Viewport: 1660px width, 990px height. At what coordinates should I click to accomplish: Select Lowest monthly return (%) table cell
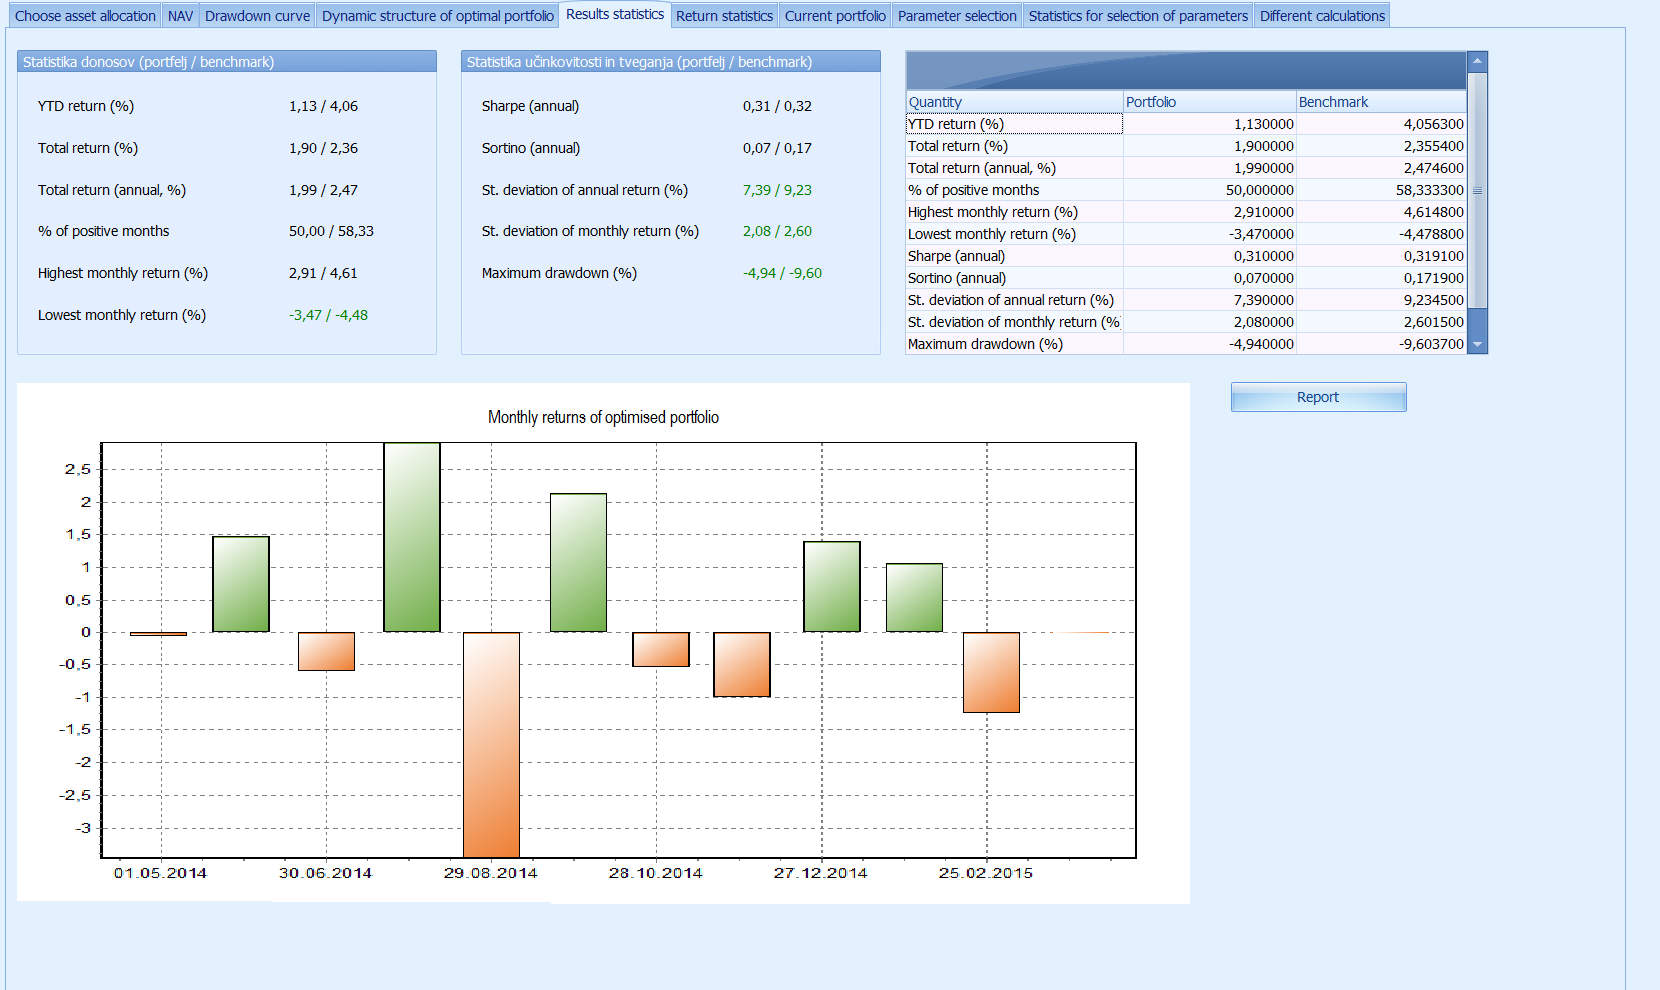coord(1014,234)
